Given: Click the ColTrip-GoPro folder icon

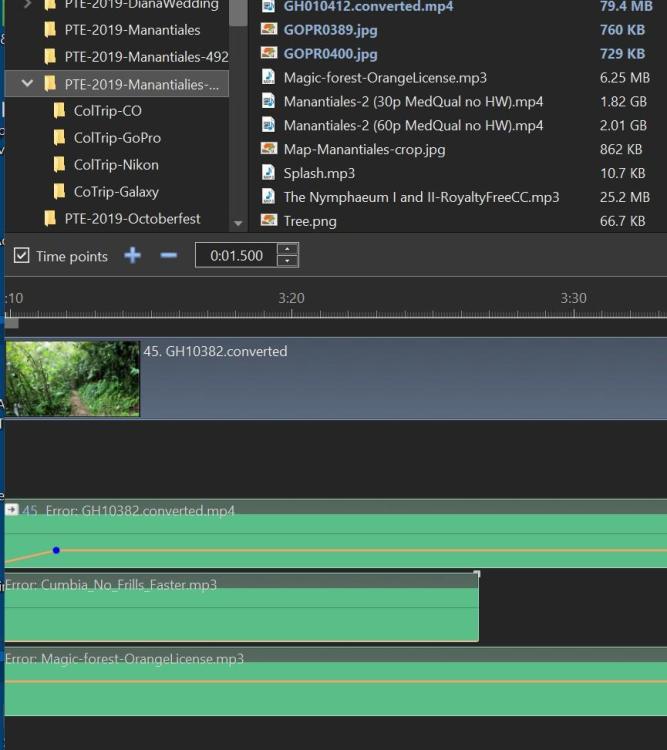Looking at the screenshot, I should [x=59, y=138].
